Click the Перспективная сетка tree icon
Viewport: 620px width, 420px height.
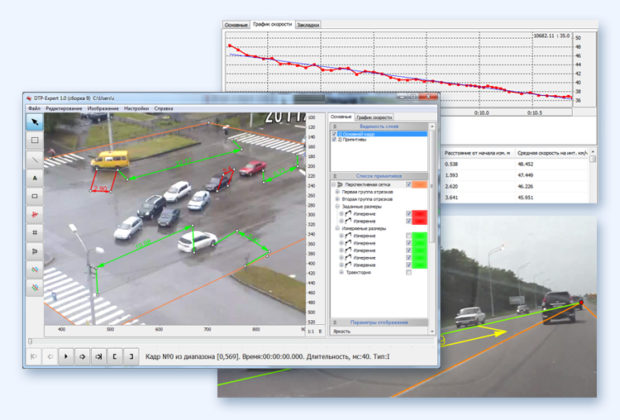340,185
